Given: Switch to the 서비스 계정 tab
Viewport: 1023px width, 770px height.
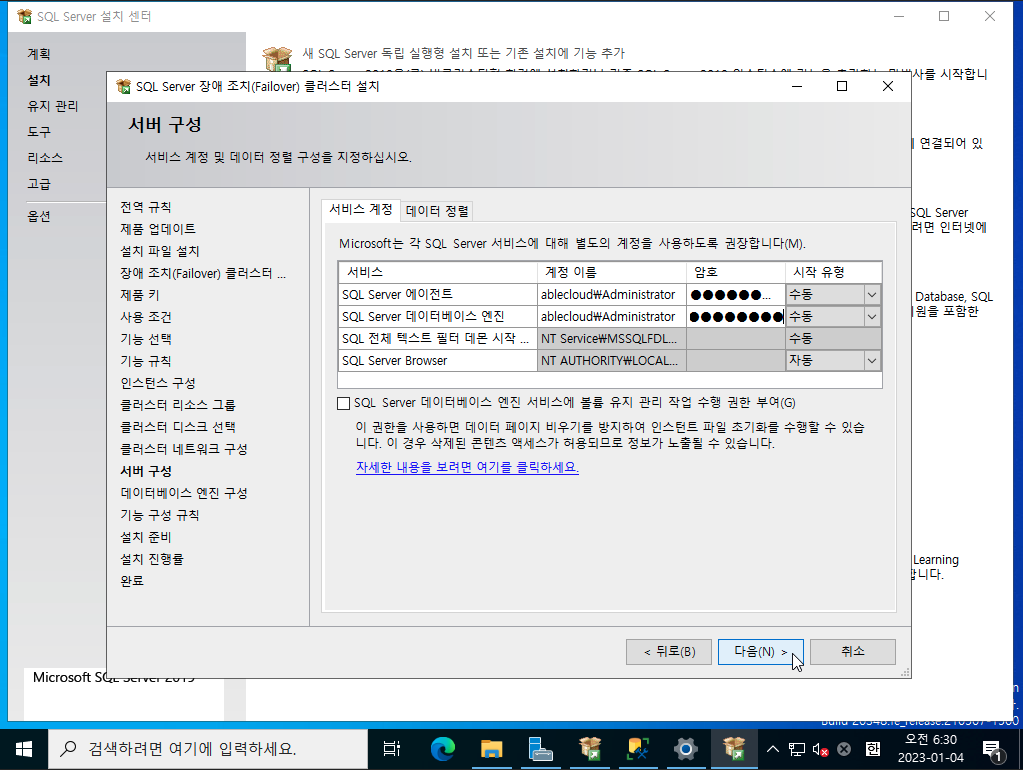Looking at the screenshot, I should coord(361,209).
